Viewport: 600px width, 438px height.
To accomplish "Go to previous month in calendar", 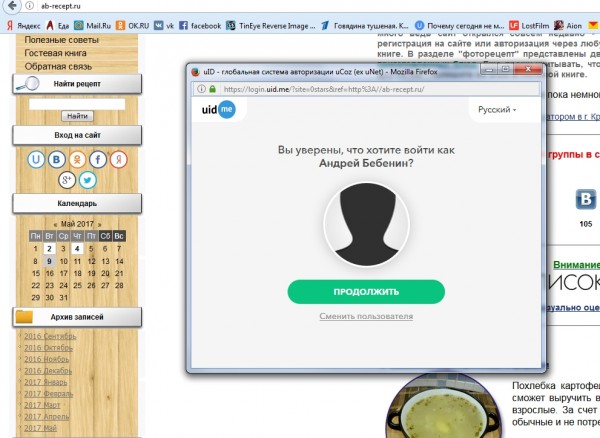I will click(x=55, y=224).
